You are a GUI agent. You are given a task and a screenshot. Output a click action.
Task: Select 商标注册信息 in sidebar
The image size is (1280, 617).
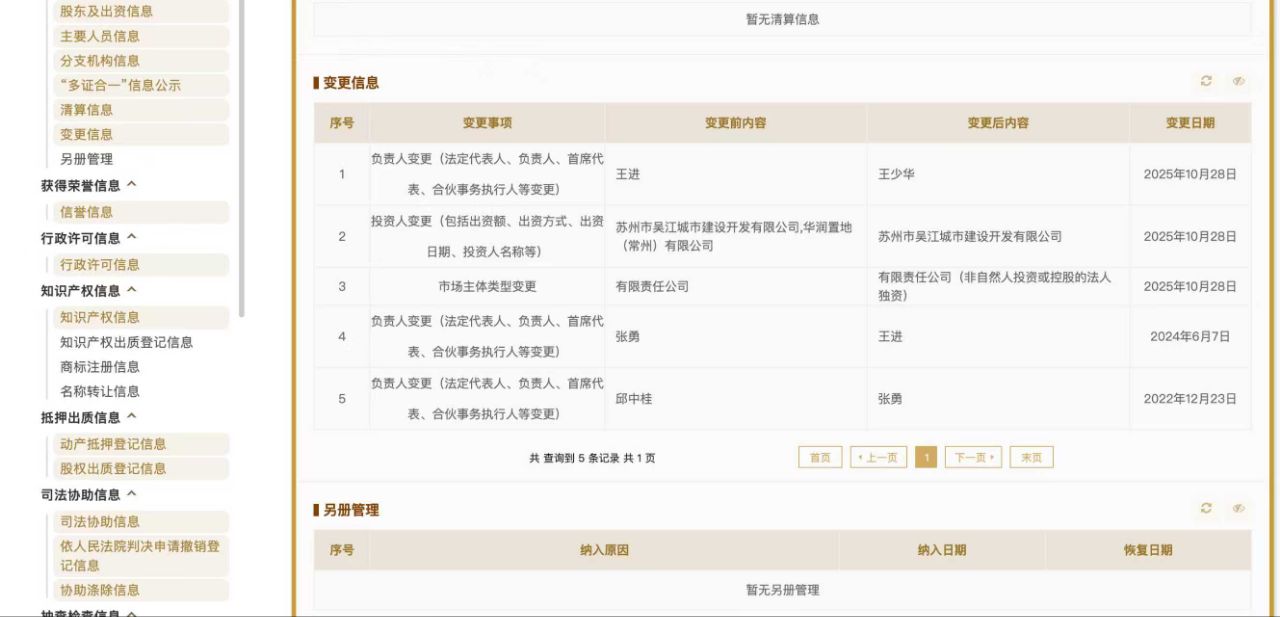[100, 367]
